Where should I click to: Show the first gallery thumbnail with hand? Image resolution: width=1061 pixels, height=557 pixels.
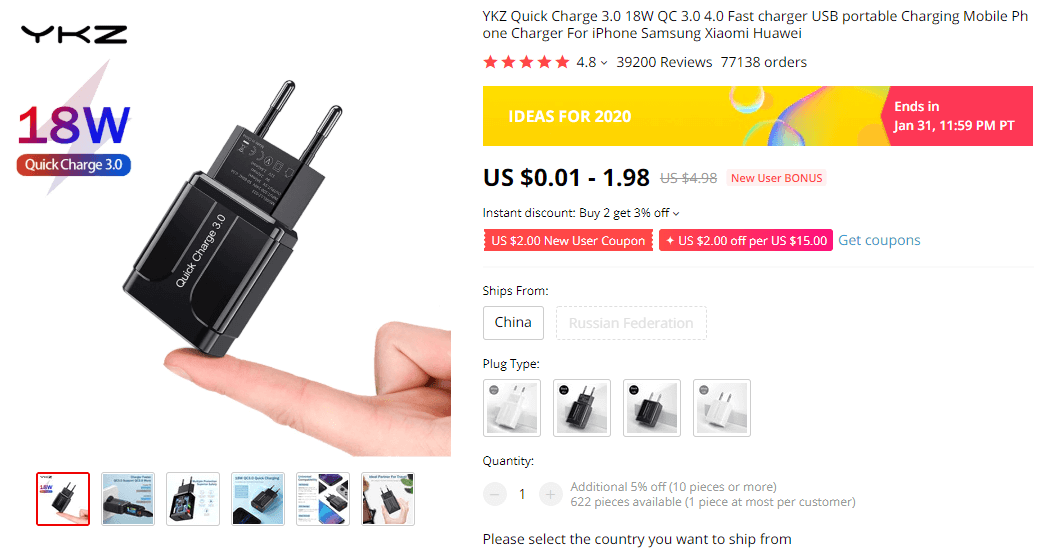tap(63, 499)
